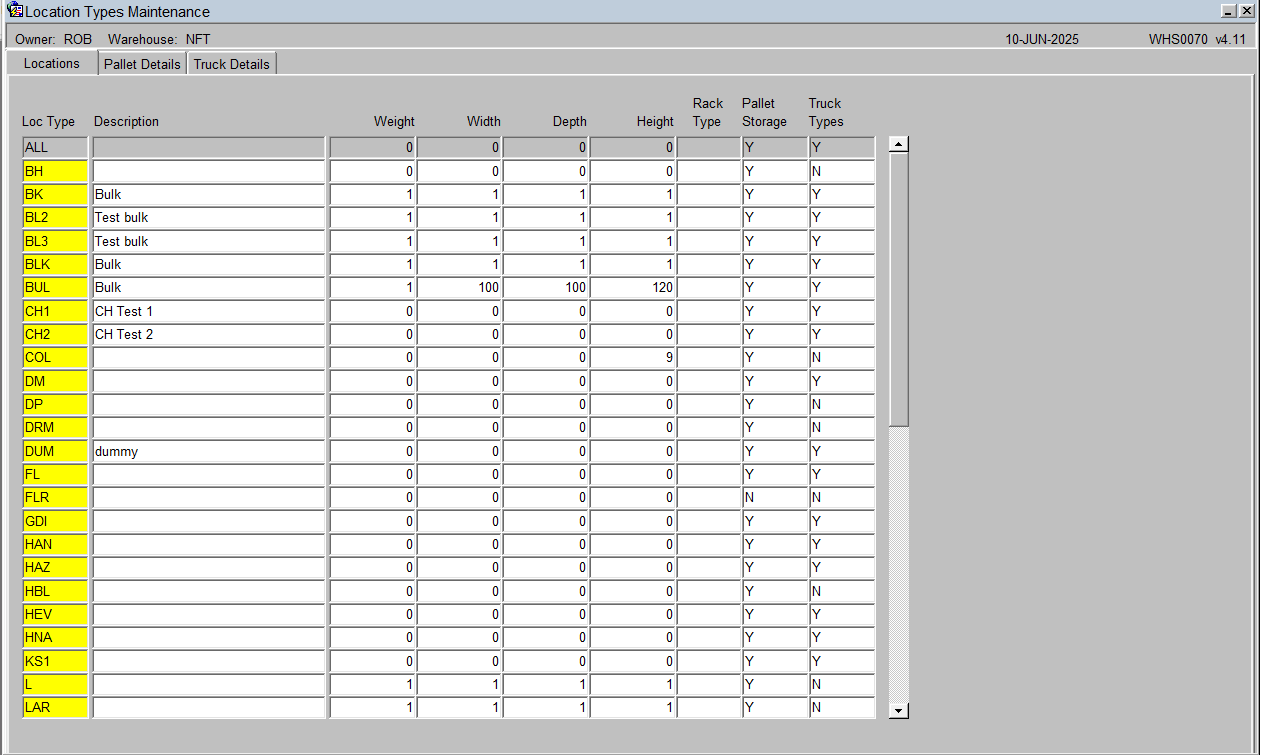The height and width of the screenshot is (755, 1261).
Task: Select the Locations tab
Action: pyautogui.click(x=52, y=63)
